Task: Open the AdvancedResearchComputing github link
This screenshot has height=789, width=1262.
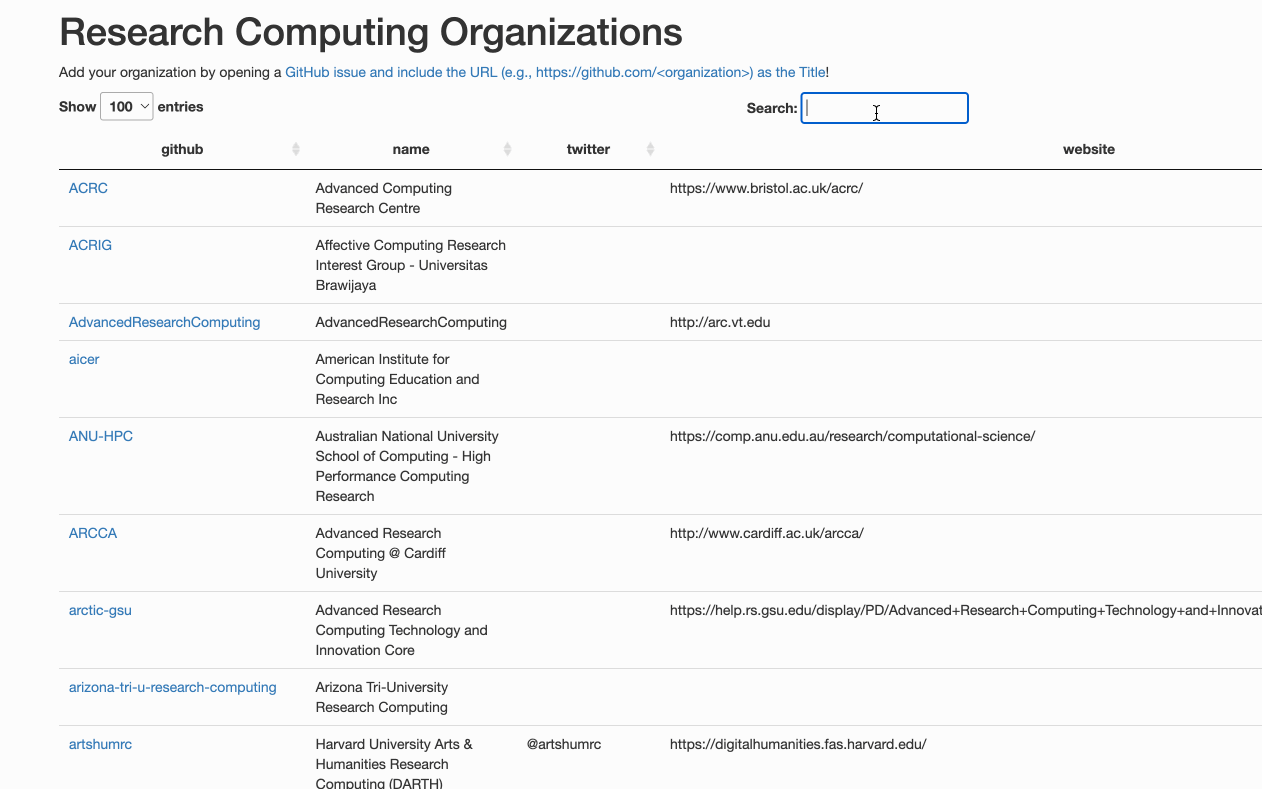Action: pyautogui.click(x=164, y=322)
